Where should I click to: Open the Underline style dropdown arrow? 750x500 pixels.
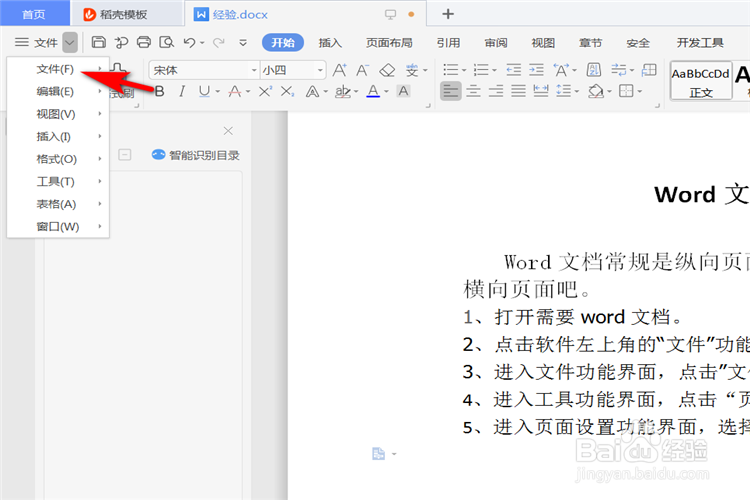(218, 91)
